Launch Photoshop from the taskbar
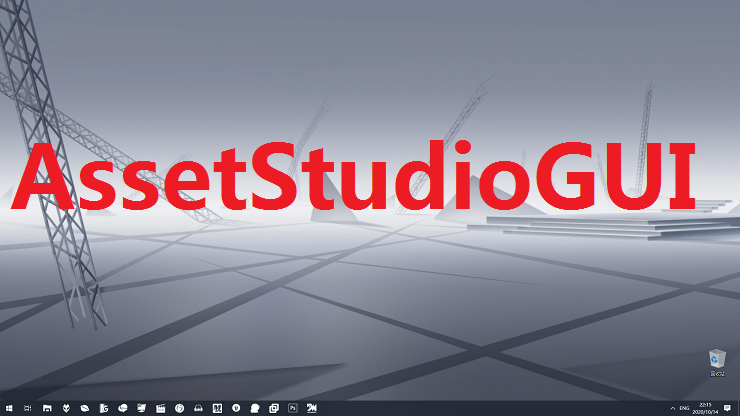Image resolution: width=740 pixels, height=416 pixels. point(293,408)
